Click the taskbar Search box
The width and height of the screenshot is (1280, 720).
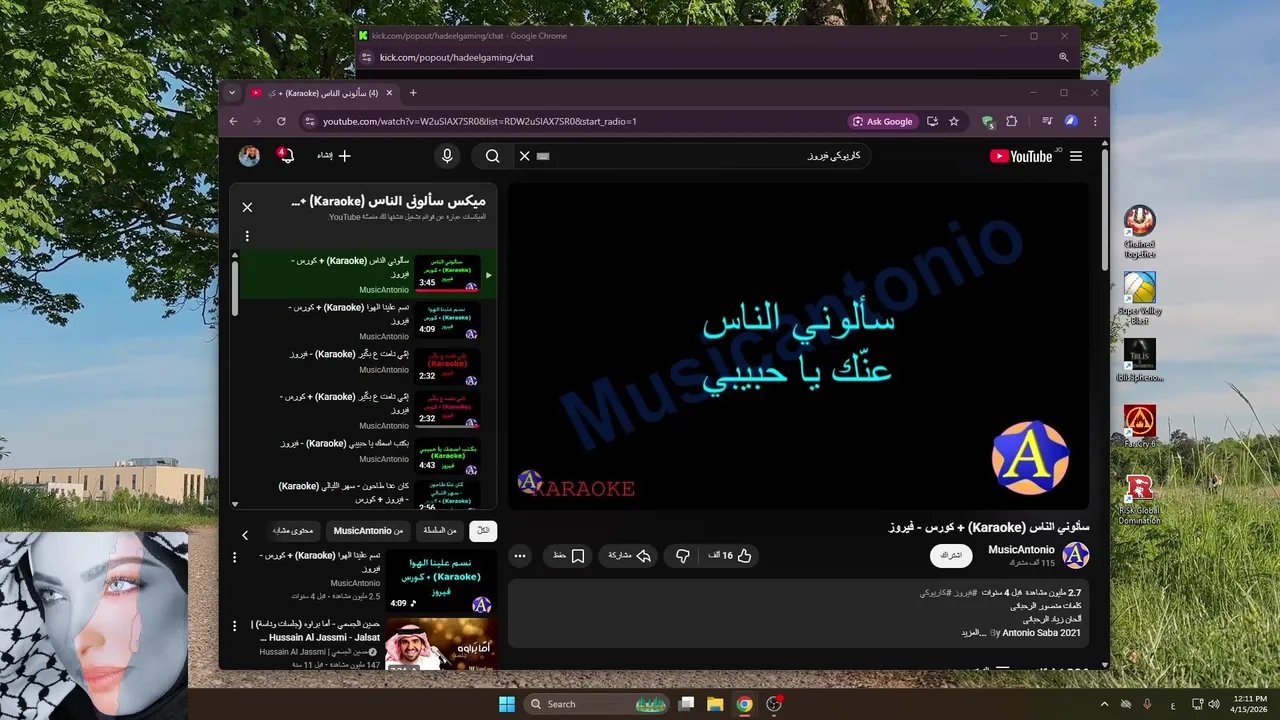(x=598, y=704)
